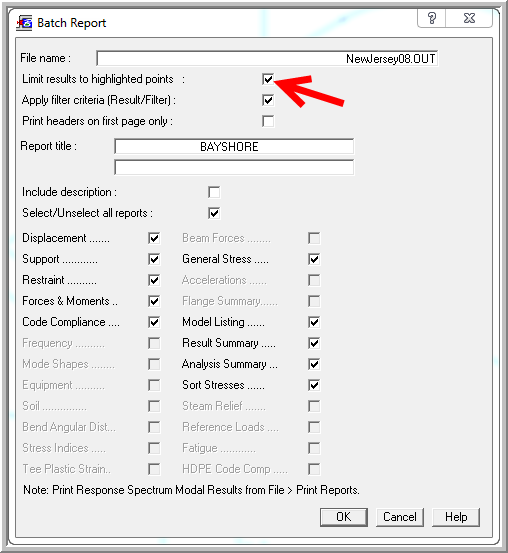Check the Include description box
Image resolution: width=508 pixels, height=553 pixels.
[x=214, y=192]
